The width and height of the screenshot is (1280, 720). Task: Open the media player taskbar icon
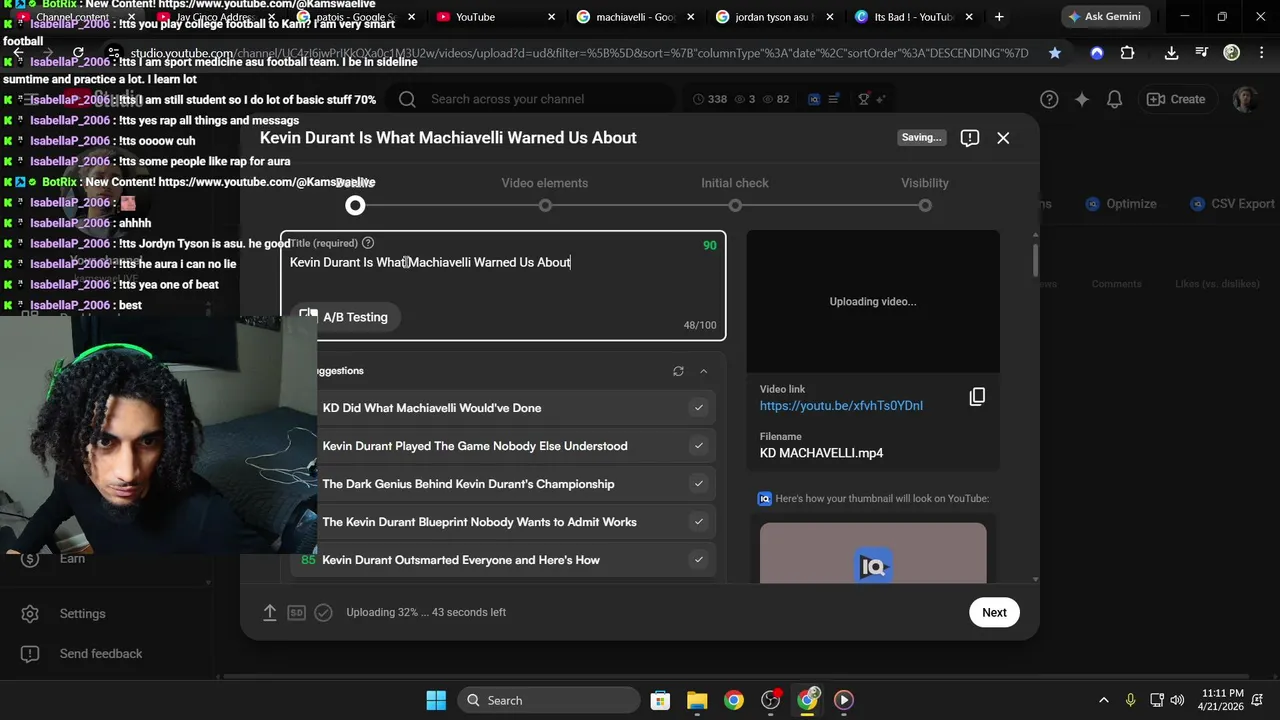pyautogui.click(x=844, y=700)
